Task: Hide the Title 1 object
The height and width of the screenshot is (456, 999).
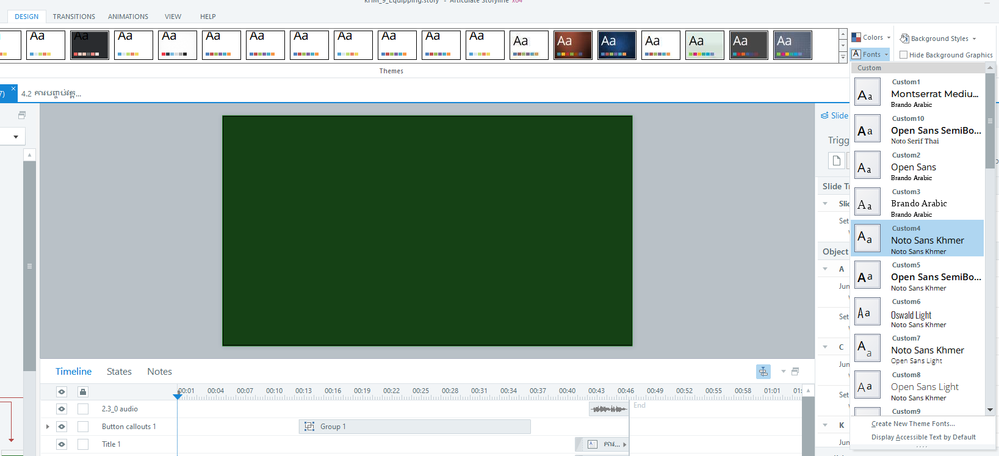Action: pyautogui.click(x=62, y=444)
